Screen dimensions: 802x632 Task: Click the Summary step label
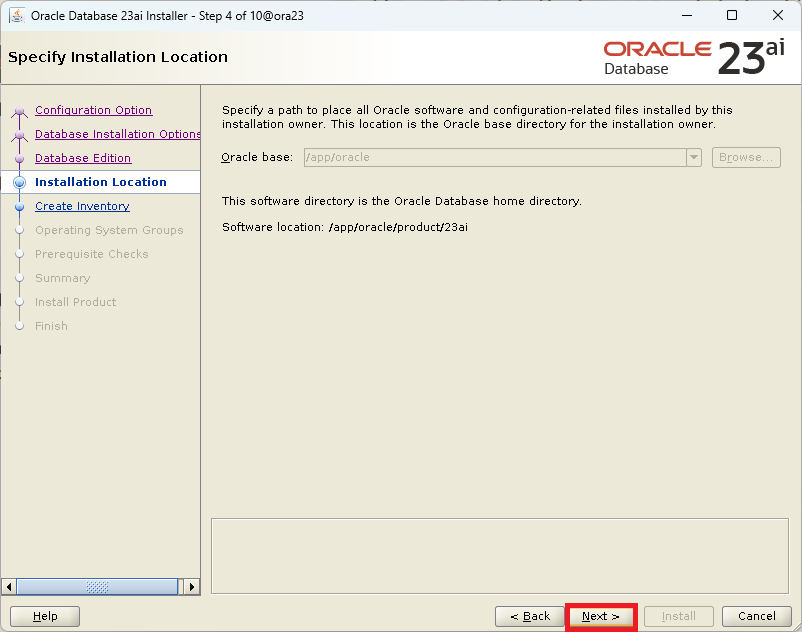point(62,278)
